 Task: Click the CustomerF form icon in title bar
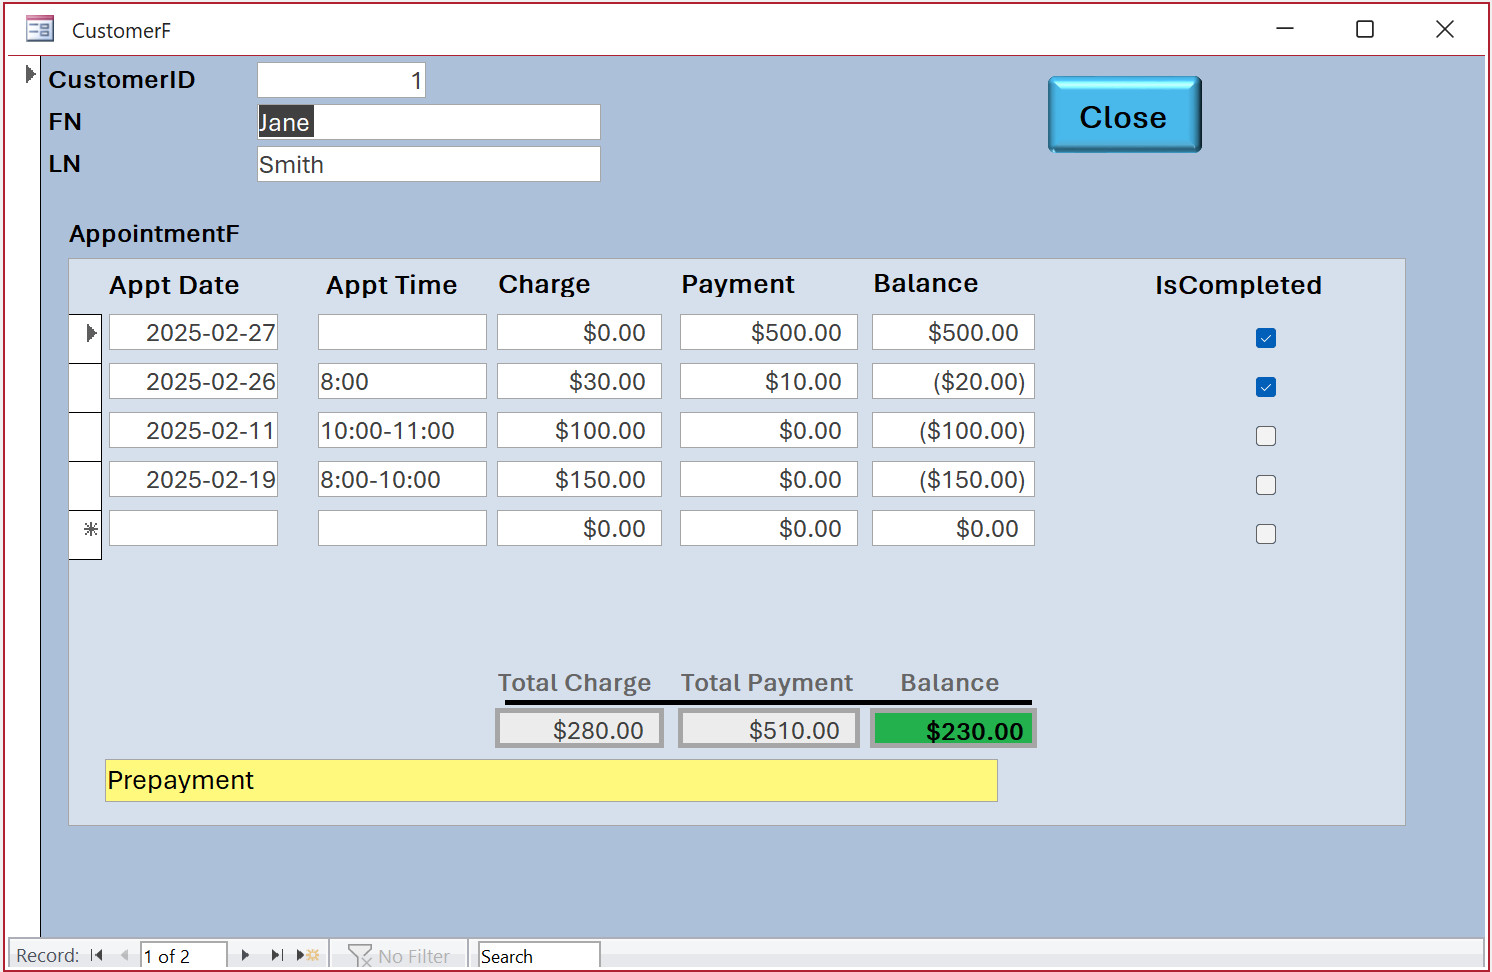pos(40,29)
